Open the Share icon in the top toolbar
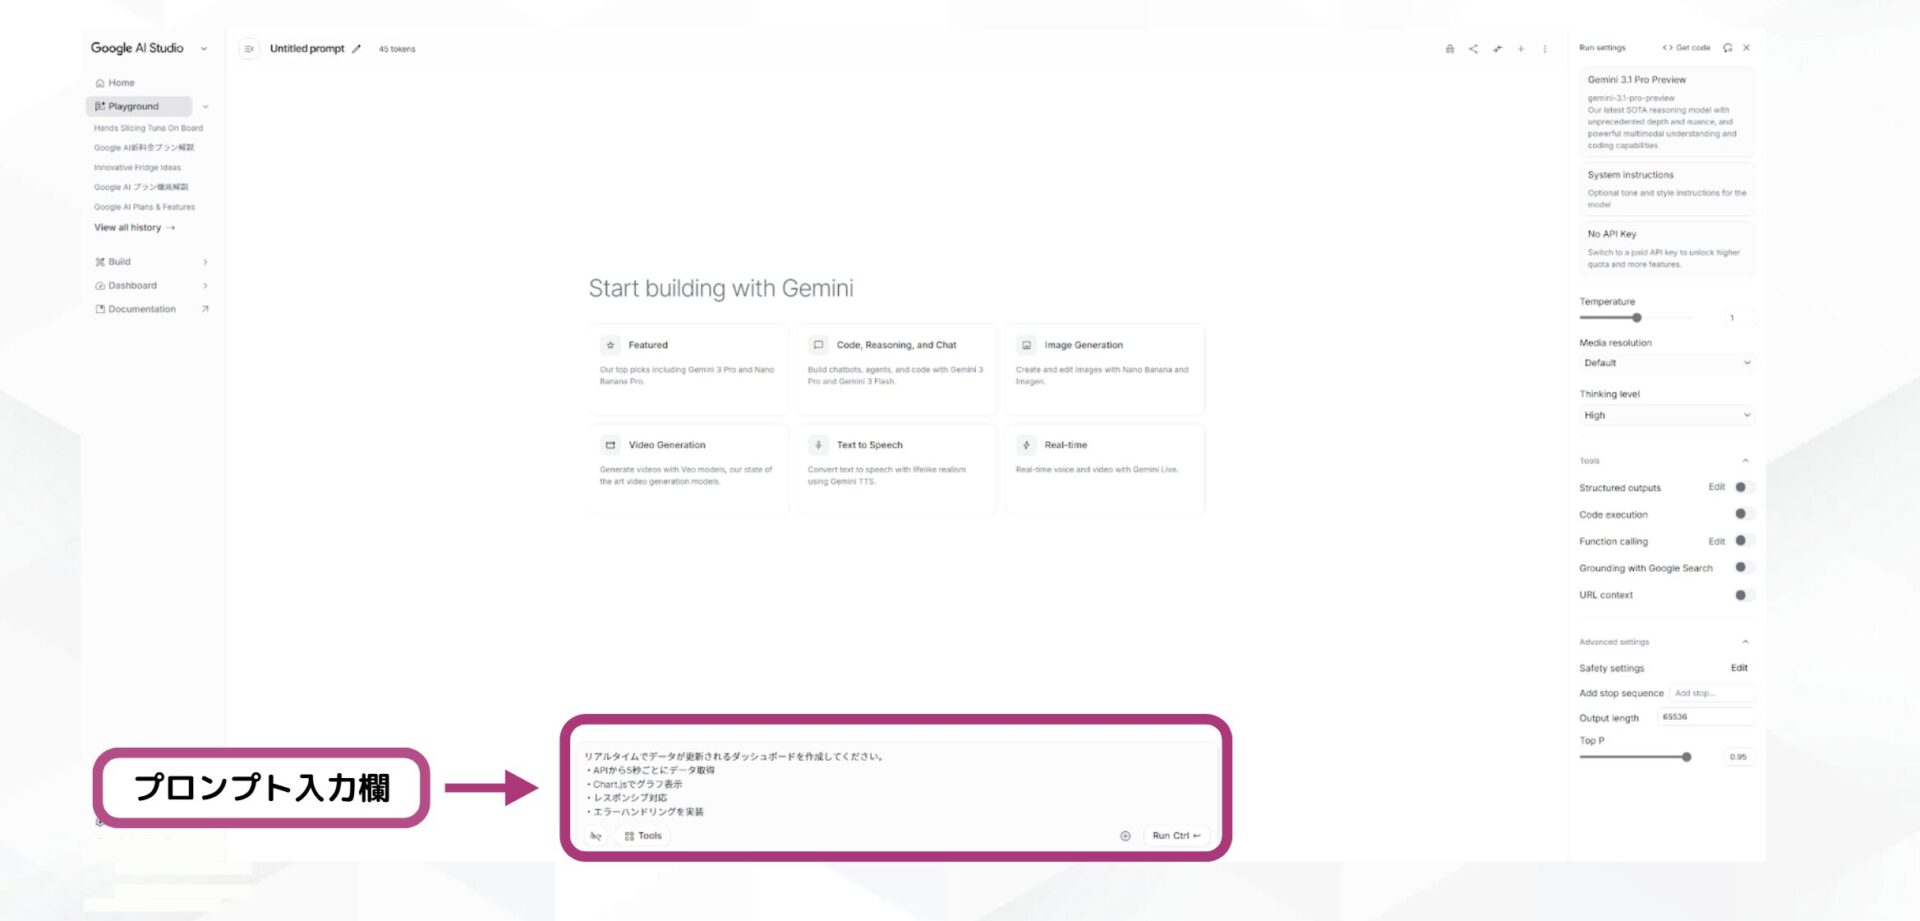The height and width of the screenshot is (921, 1920). [x=1471, y=48]
